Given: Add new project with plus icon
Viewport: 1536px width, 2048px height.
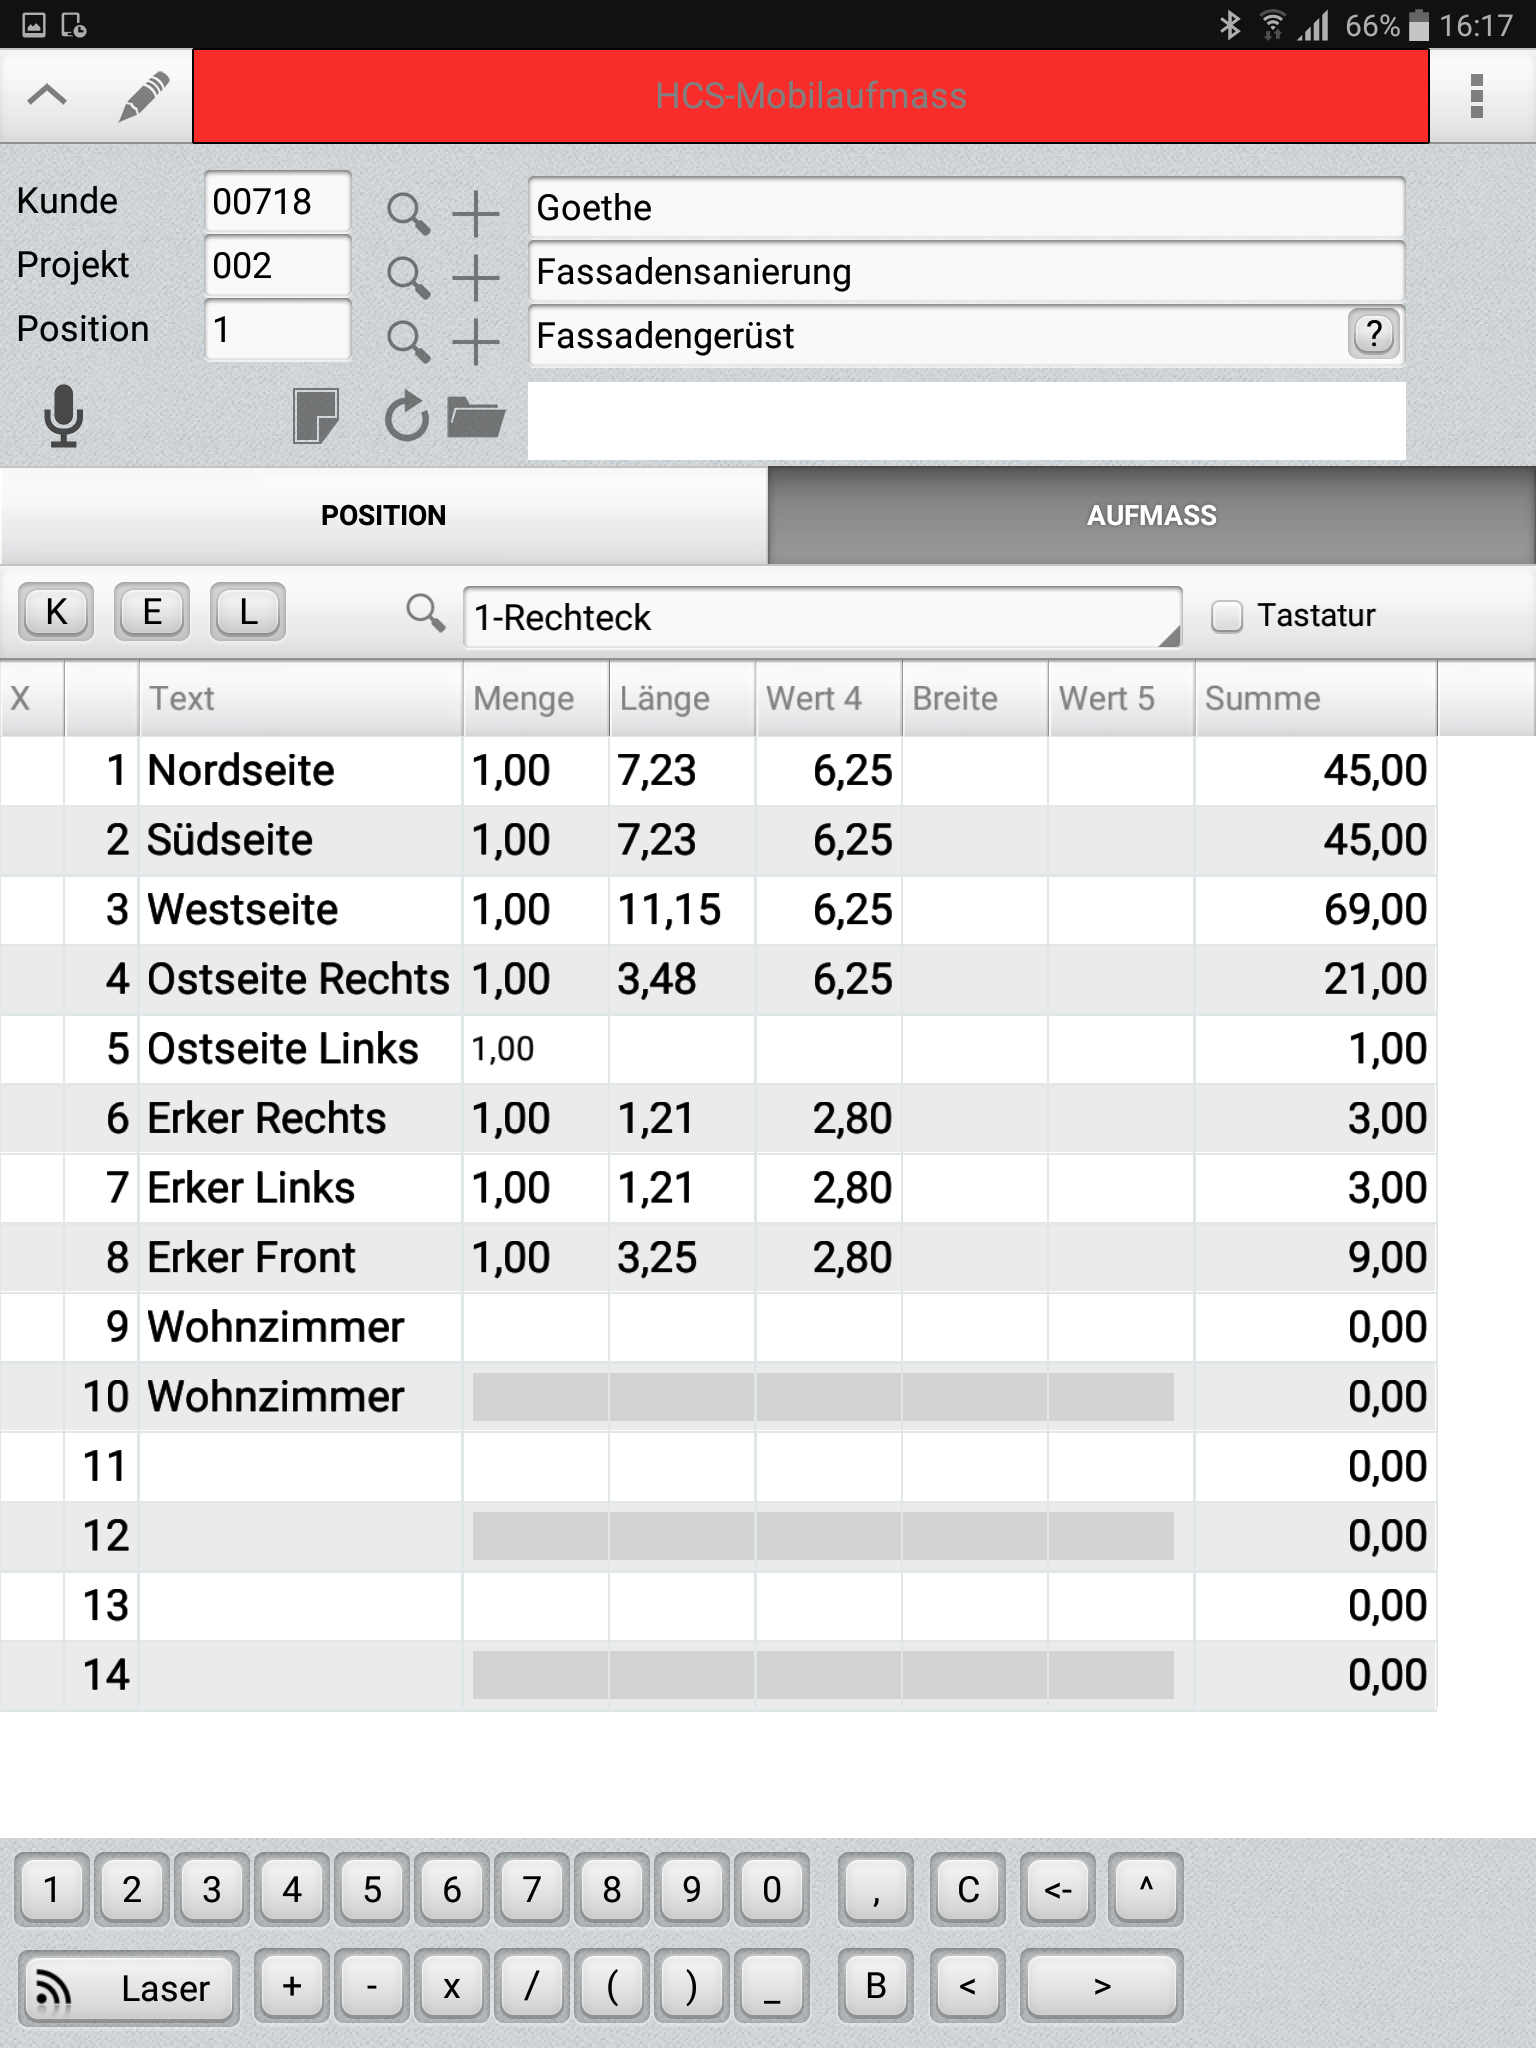Looking at the screenshot, I should point(476,277).
